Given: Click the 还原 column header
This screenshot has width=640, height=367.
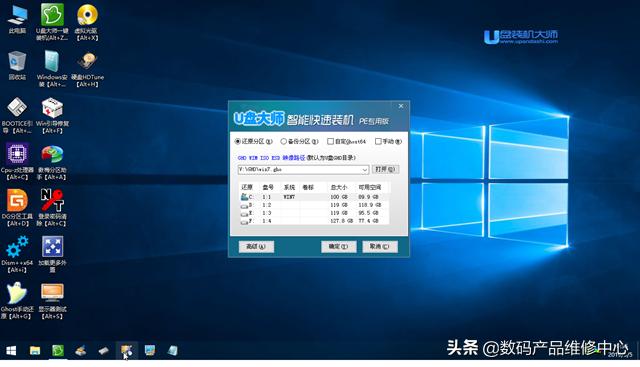Looking at the screenshot, I should pyautogui.click(x=247, y=187).
